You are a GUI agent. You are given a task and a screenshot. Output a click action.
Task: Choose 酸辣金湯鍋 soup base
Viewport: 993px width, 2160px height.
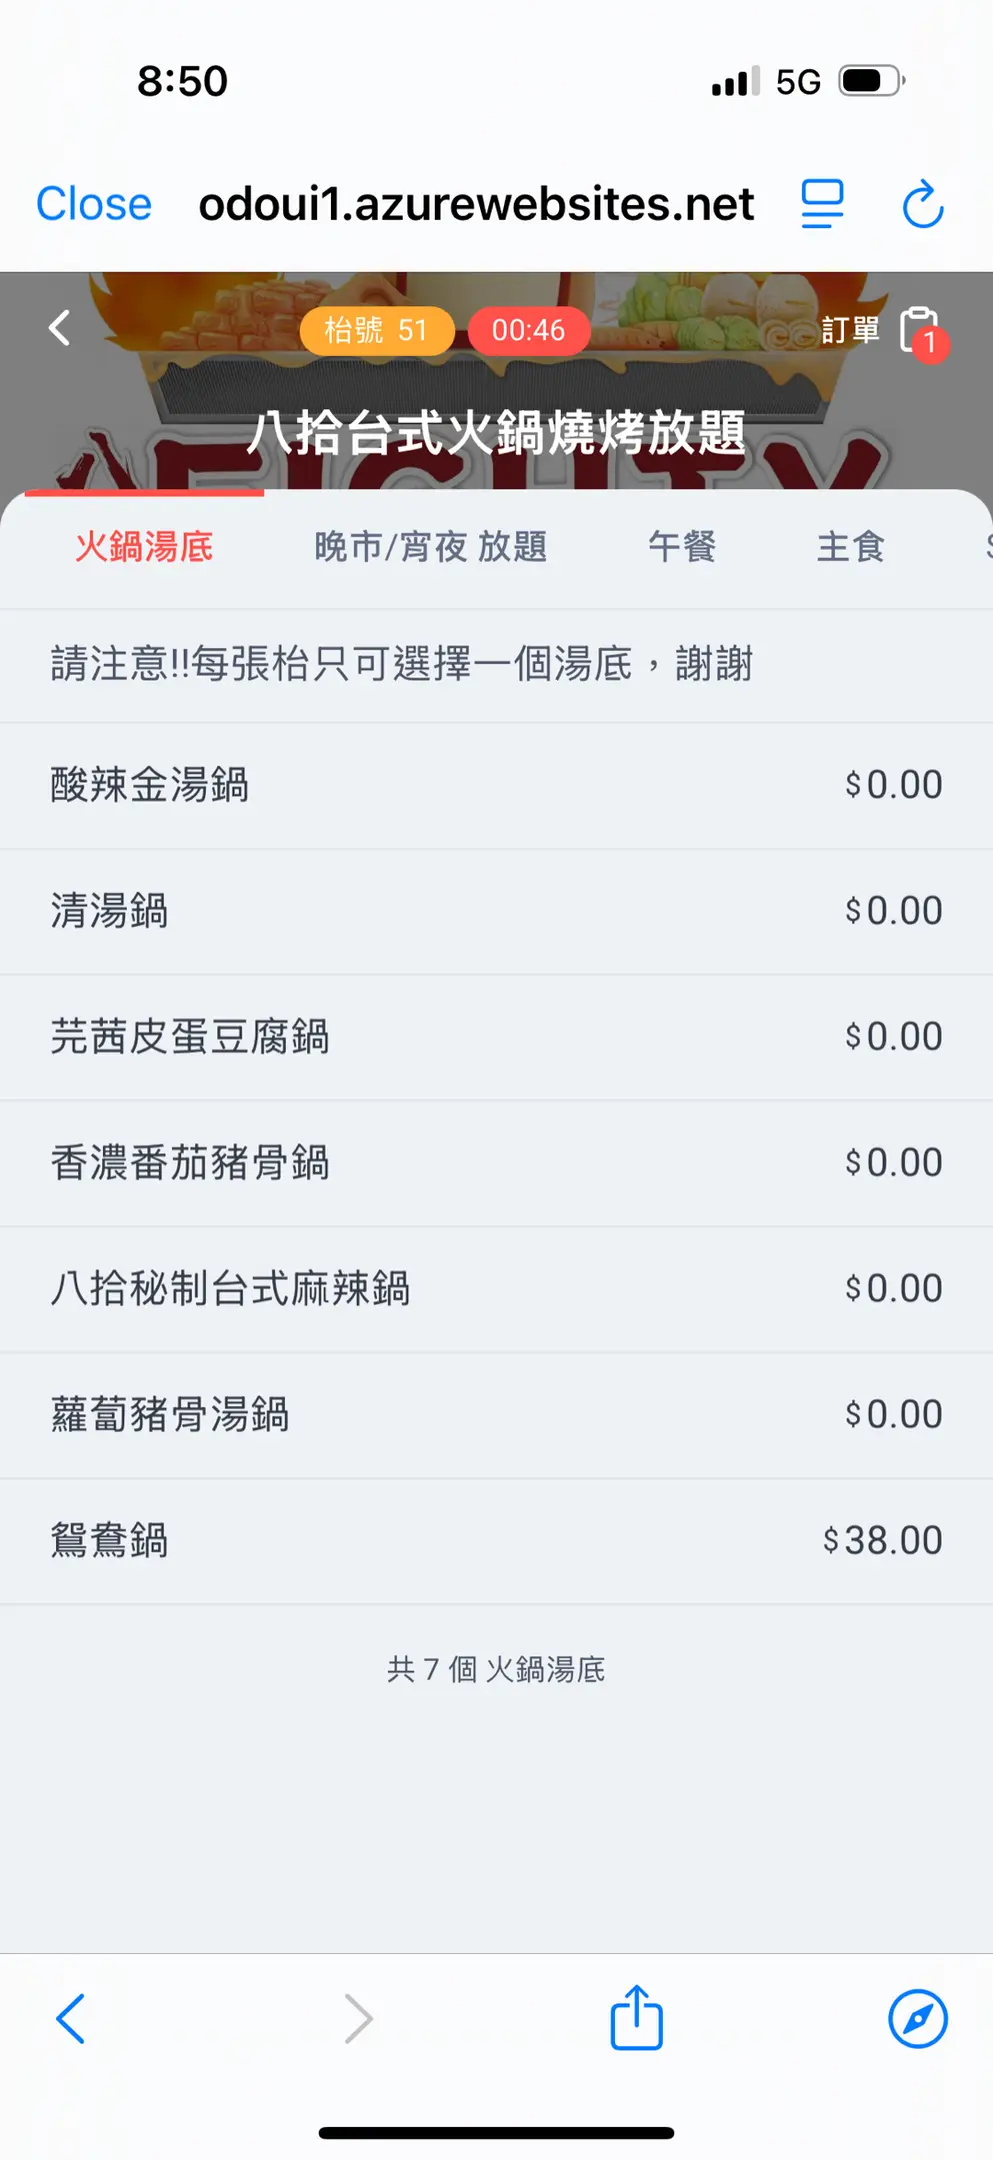(x=496, y=785)
